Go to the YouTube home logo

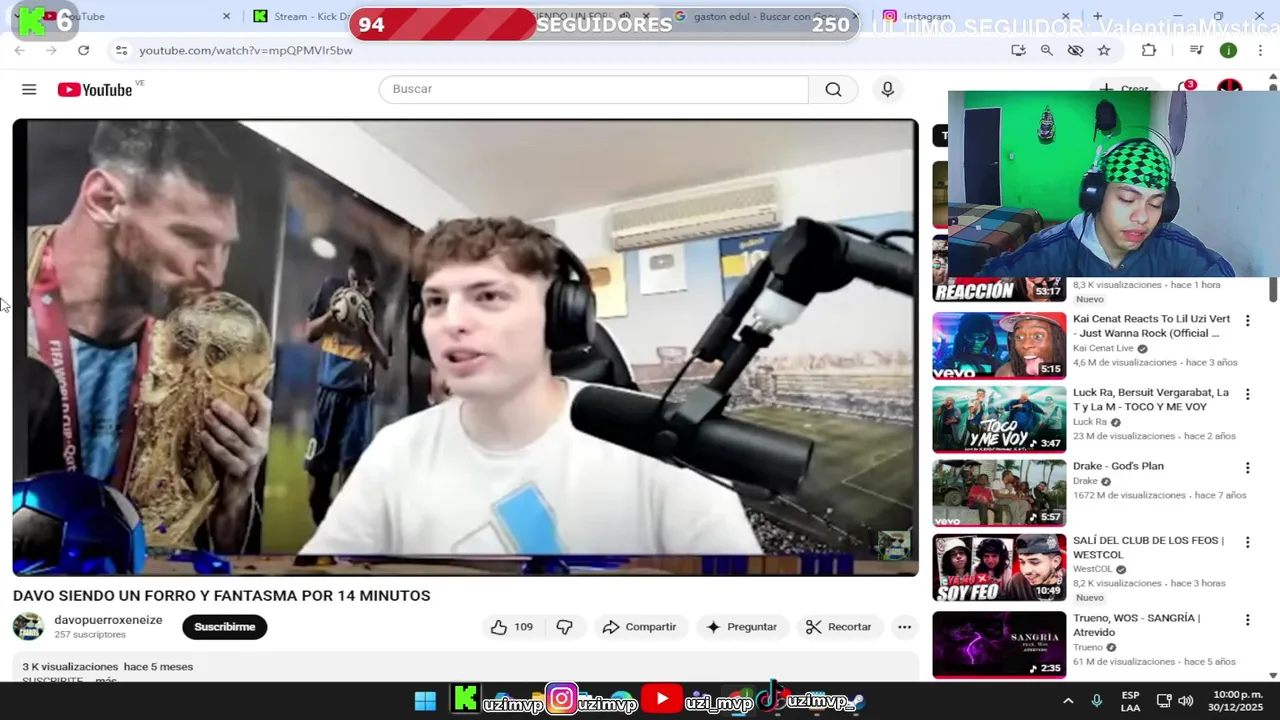coord(95,90)
